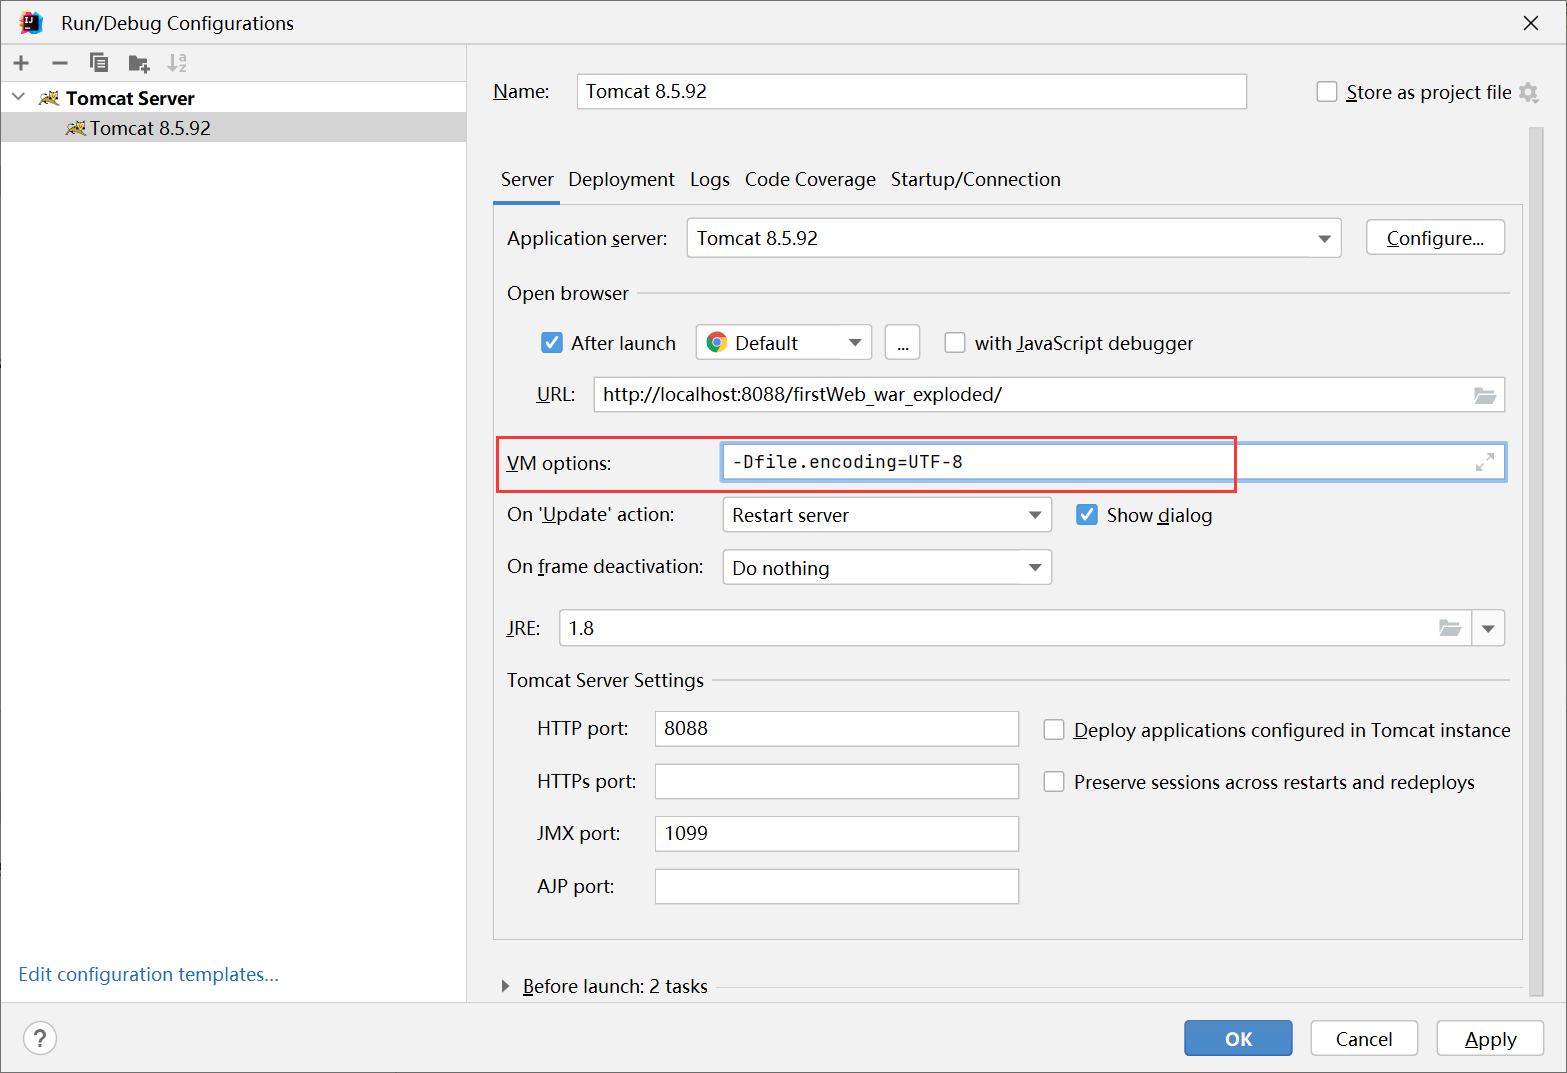Enable with JavaScript debugger checkbox
This screenshot has width=1567, height=1073.
pos(955,343)
